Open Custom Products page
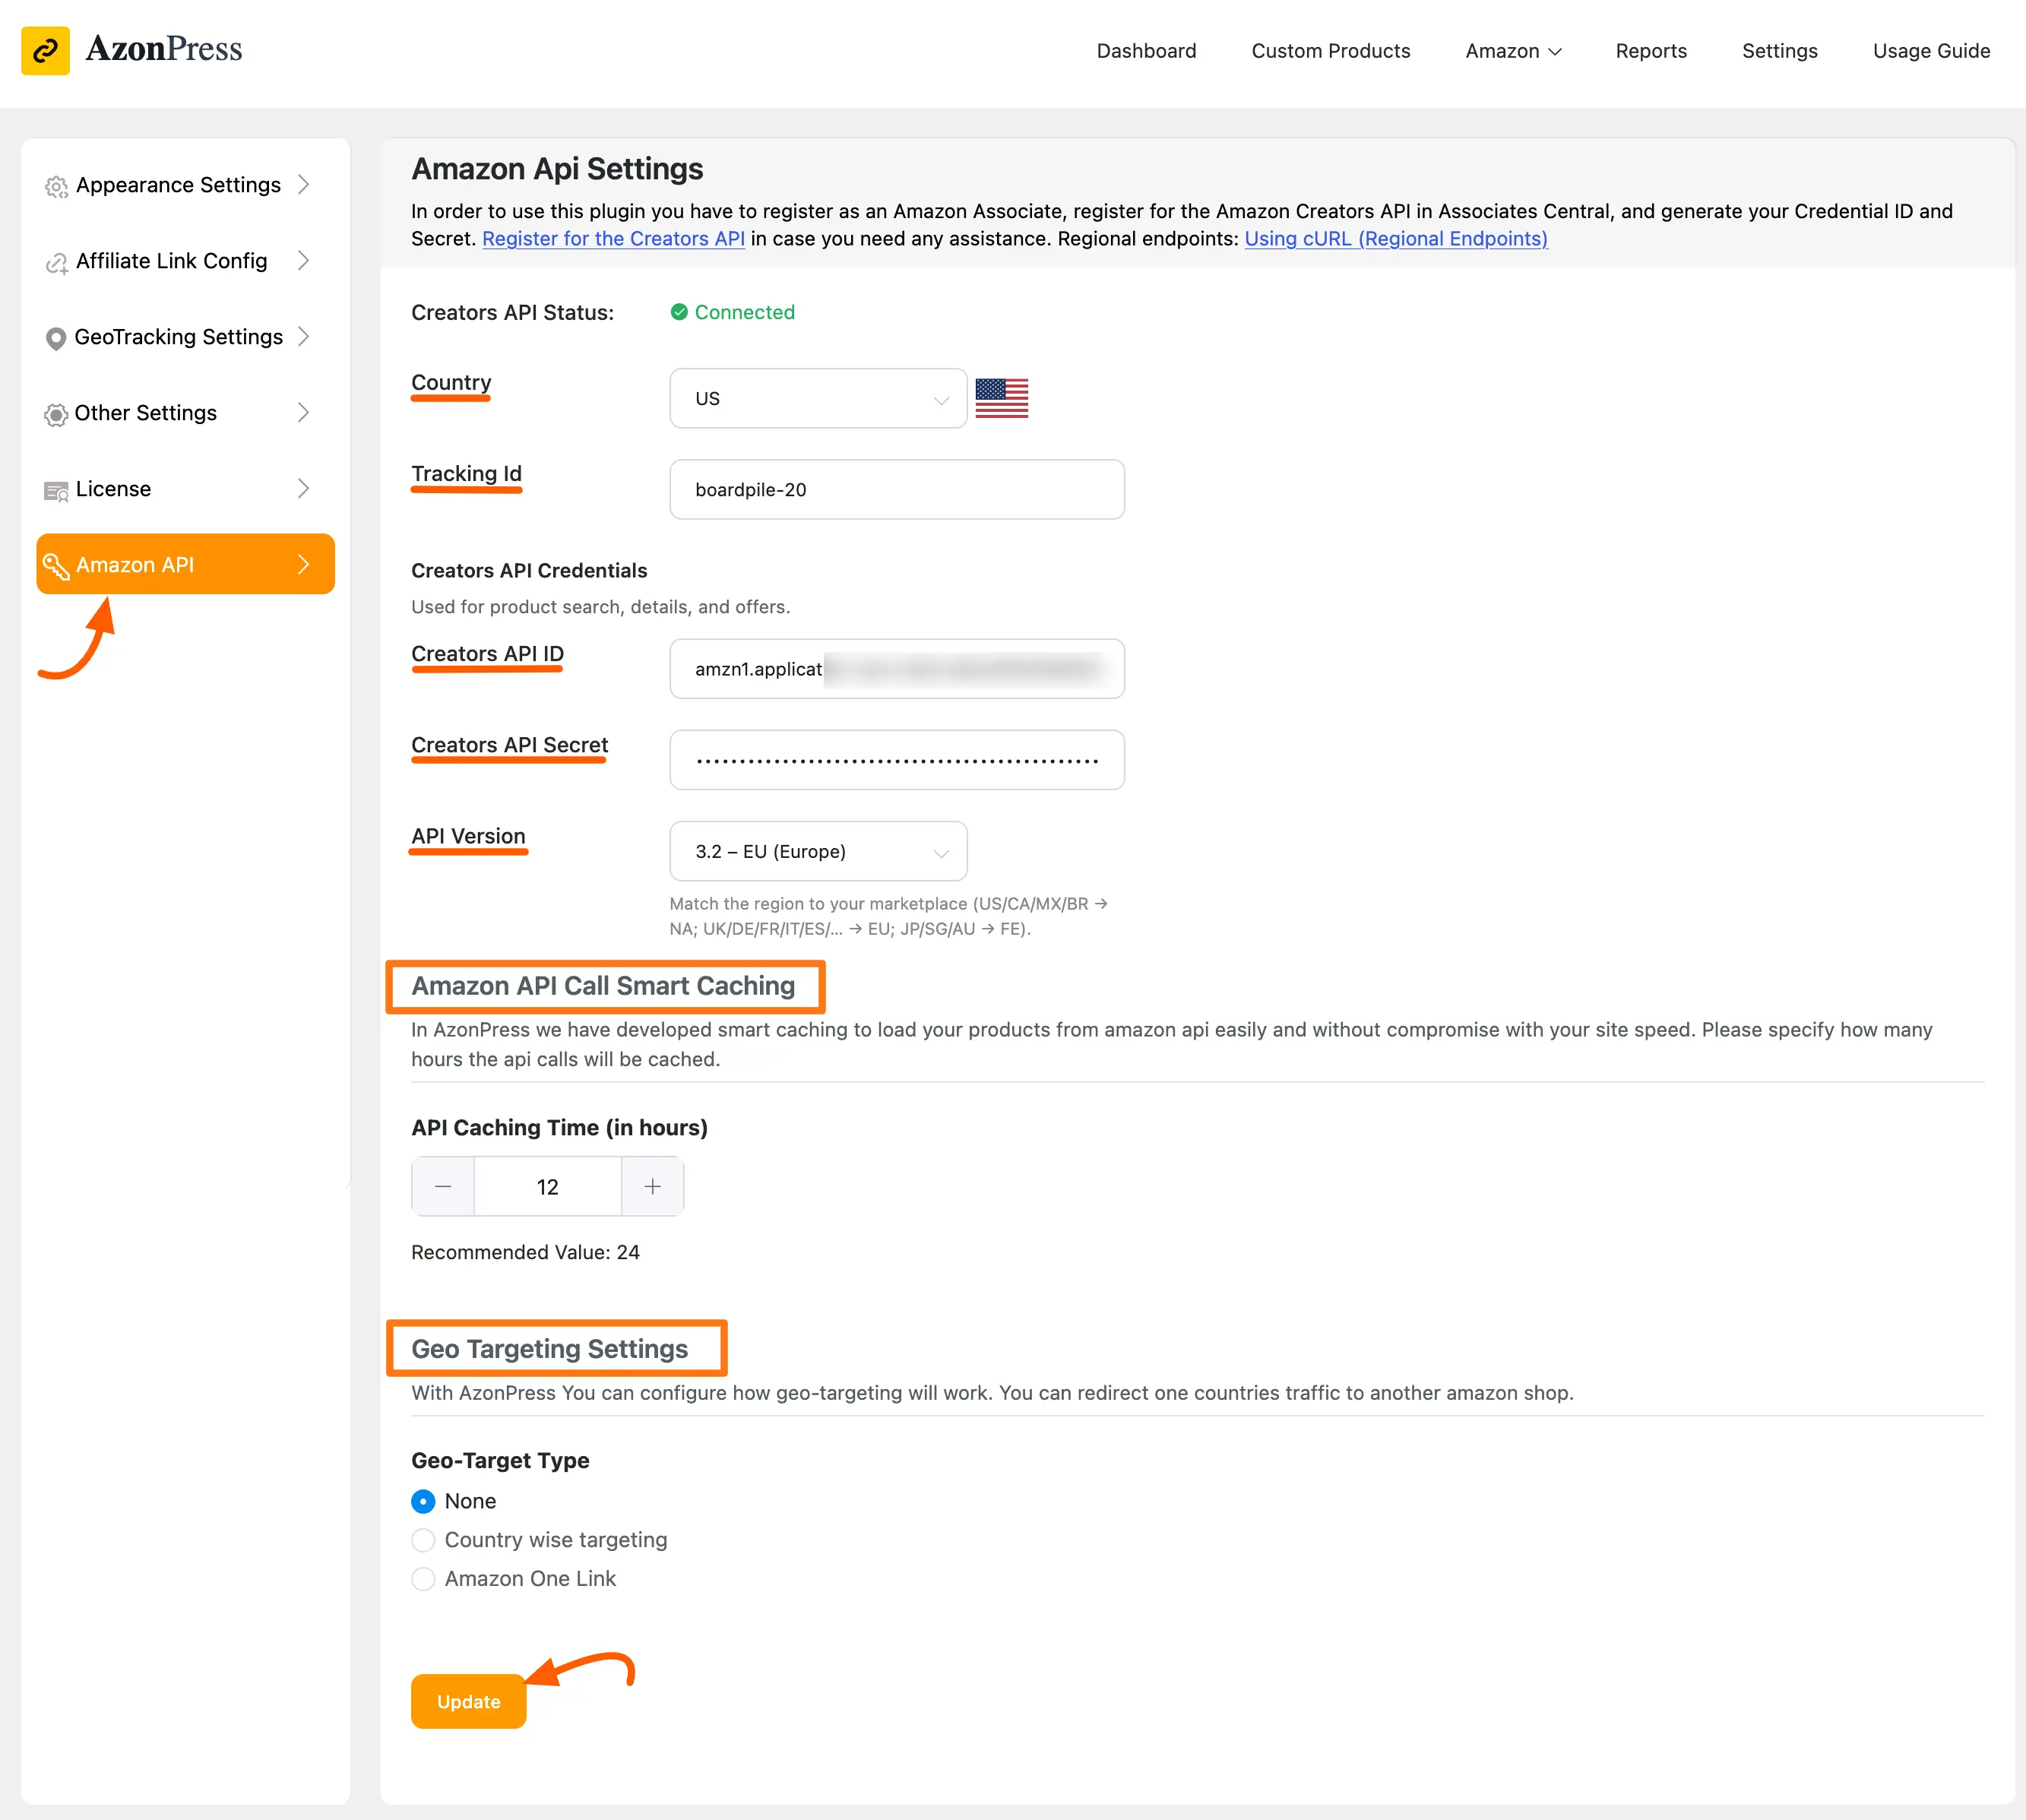 coord(1331,51)
